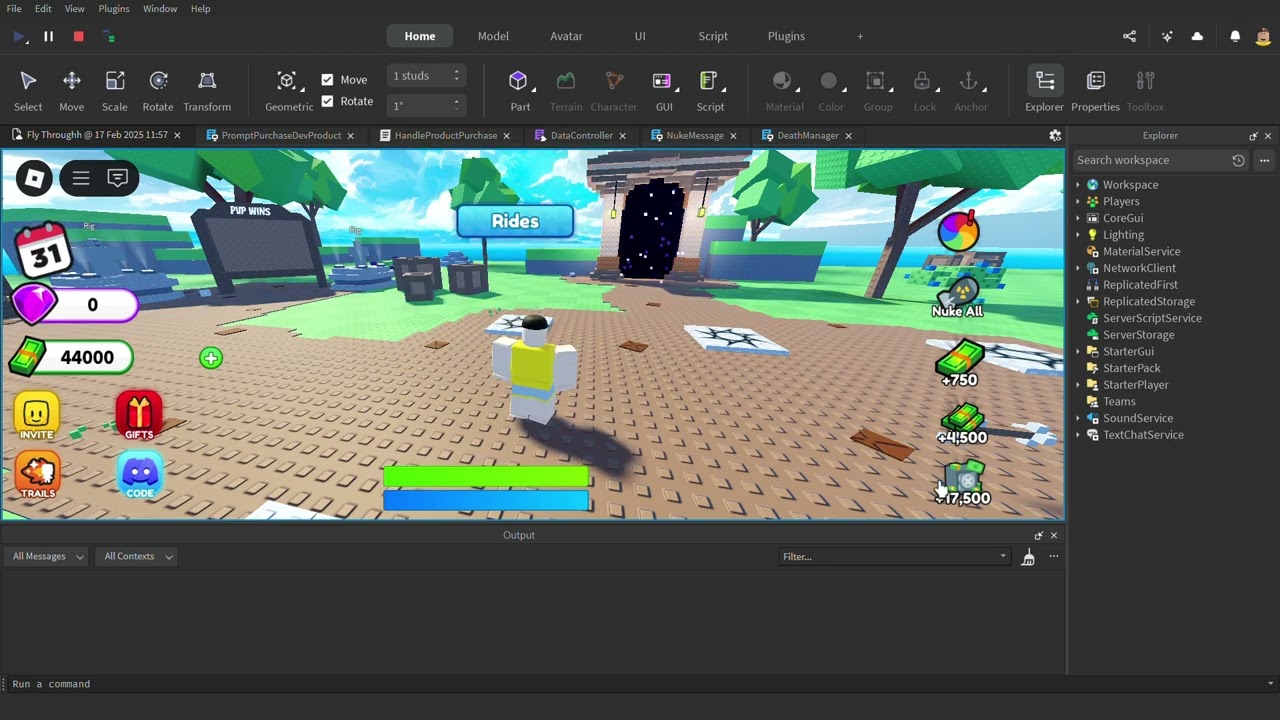The width and height of the screenshot is (1280, 720).
Task: Clear the Output with broom icon
Action: pos(1028,557)
